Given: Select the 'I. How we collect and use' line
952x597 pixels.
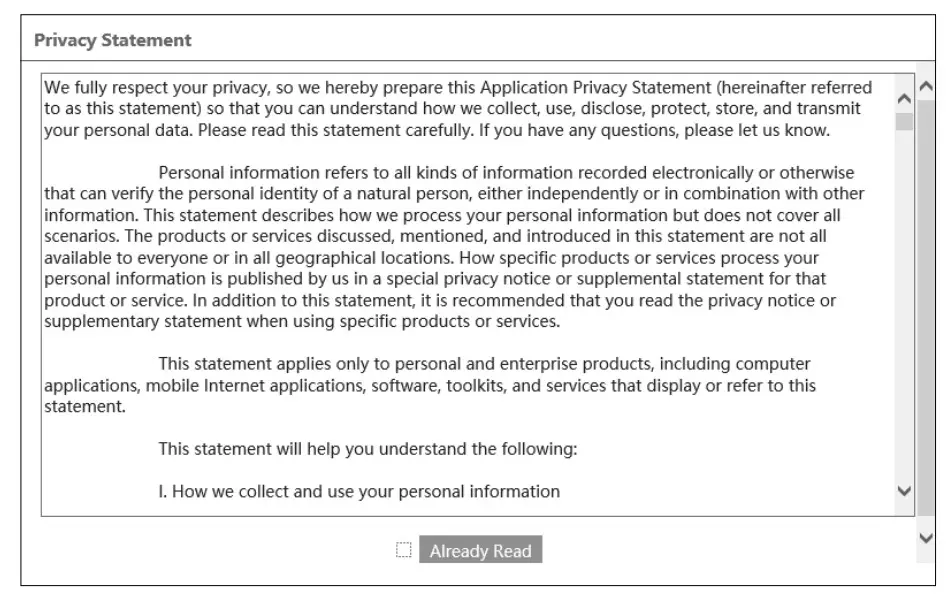Looking at the screenshot, I should [359, 491].
